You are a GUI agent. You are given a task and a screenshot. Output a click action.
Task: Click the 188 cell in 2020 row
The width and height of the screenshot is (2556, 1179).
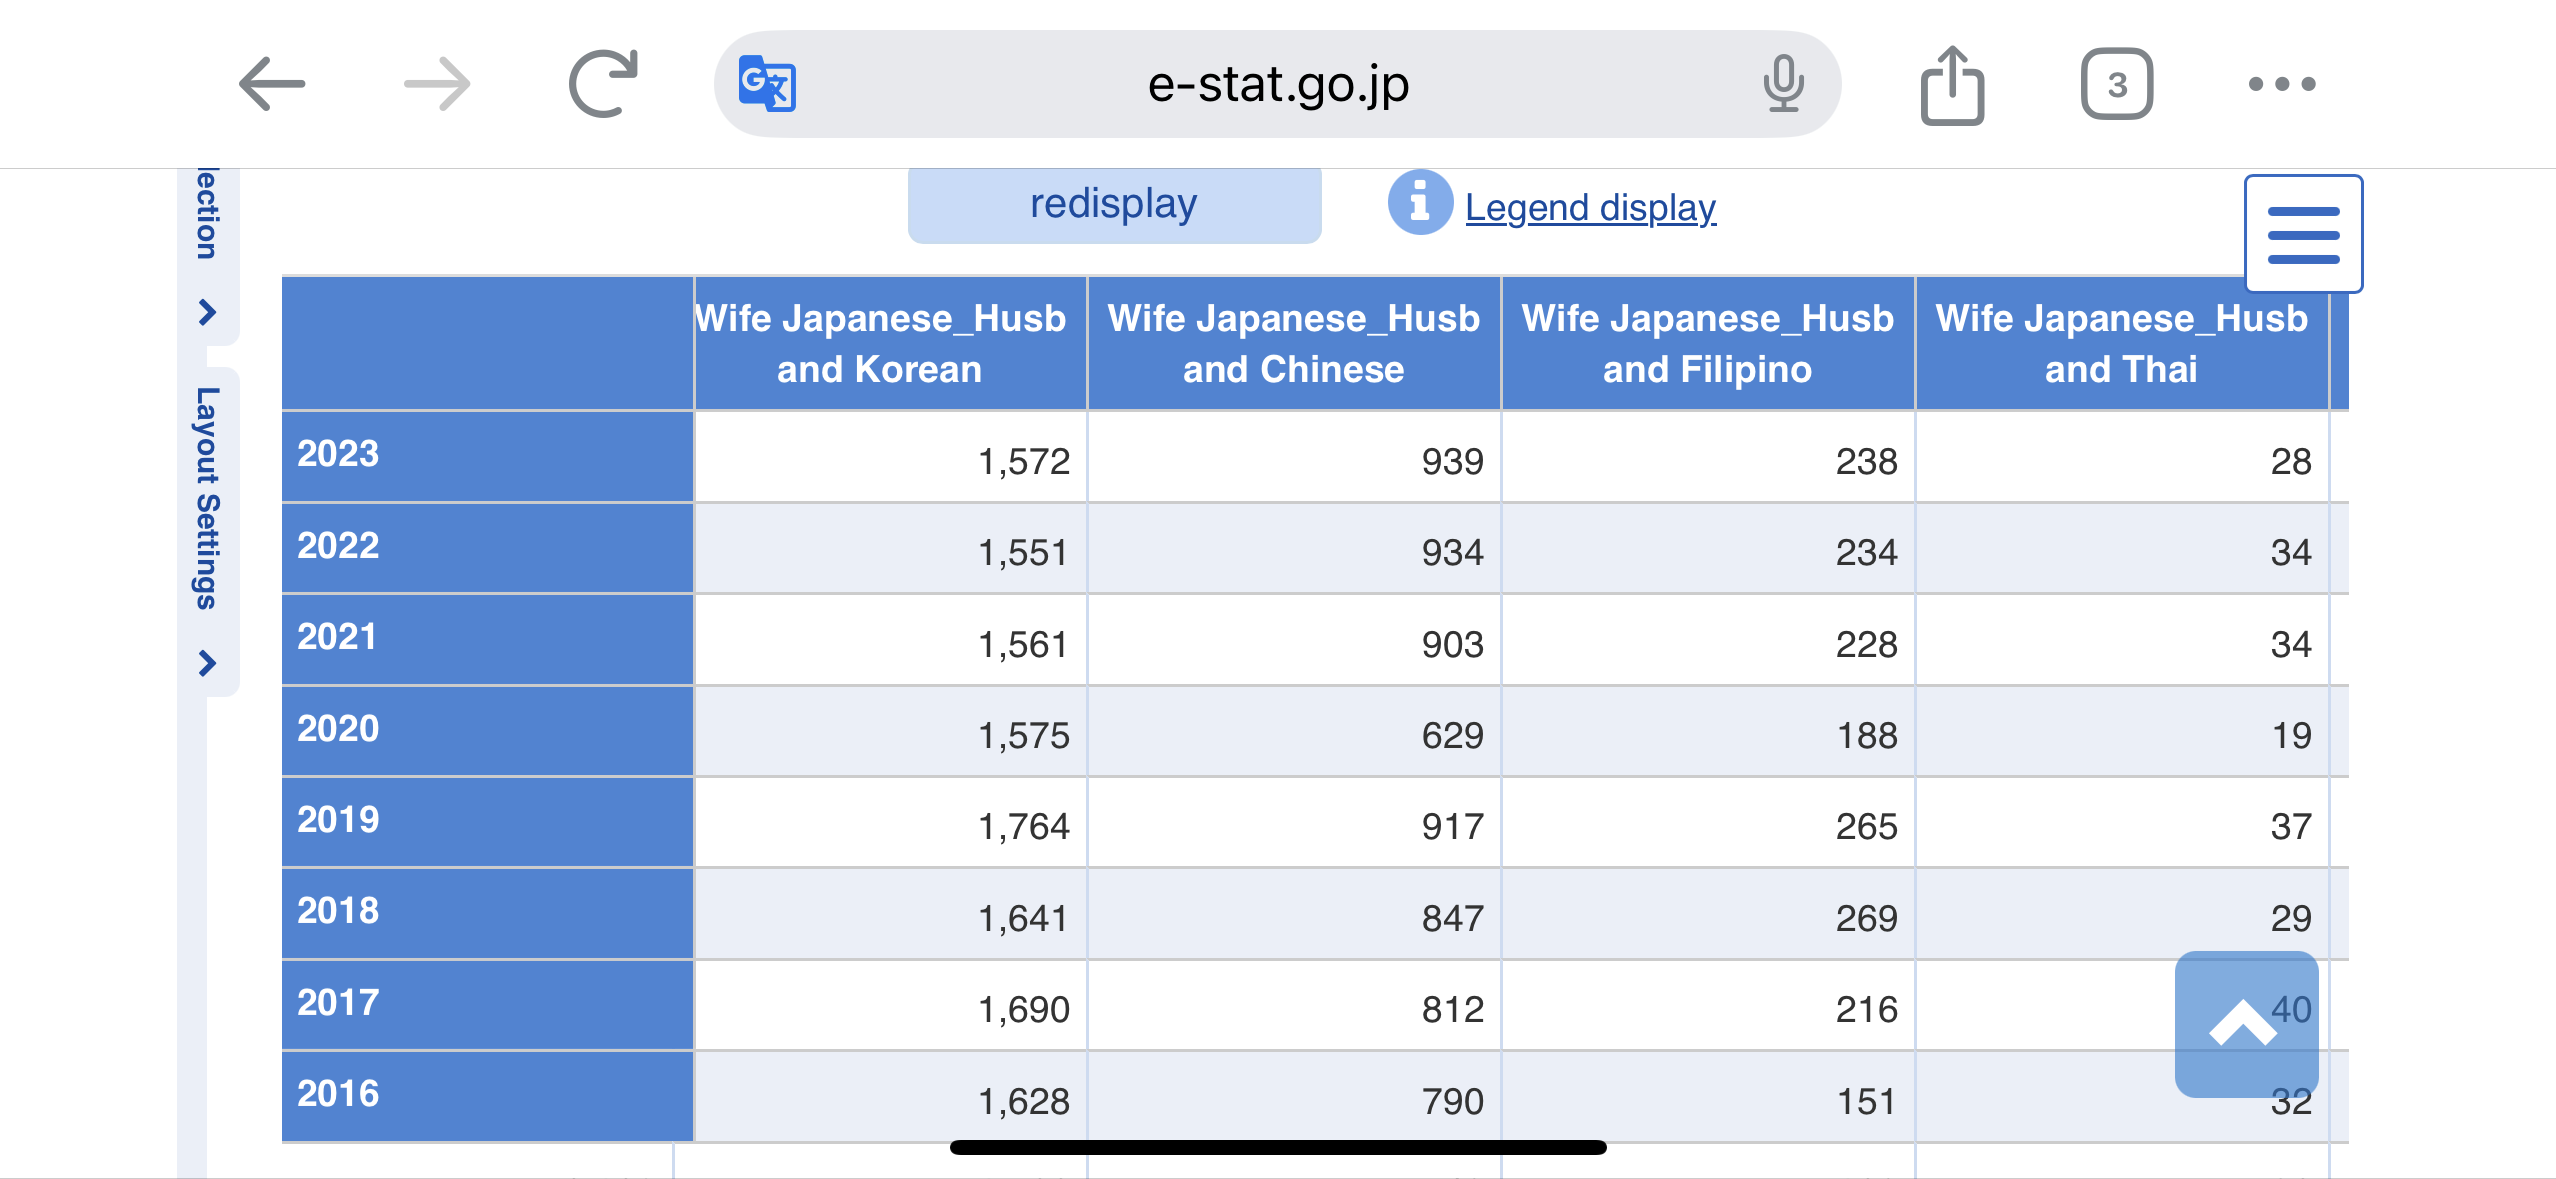pos(1707,732)
